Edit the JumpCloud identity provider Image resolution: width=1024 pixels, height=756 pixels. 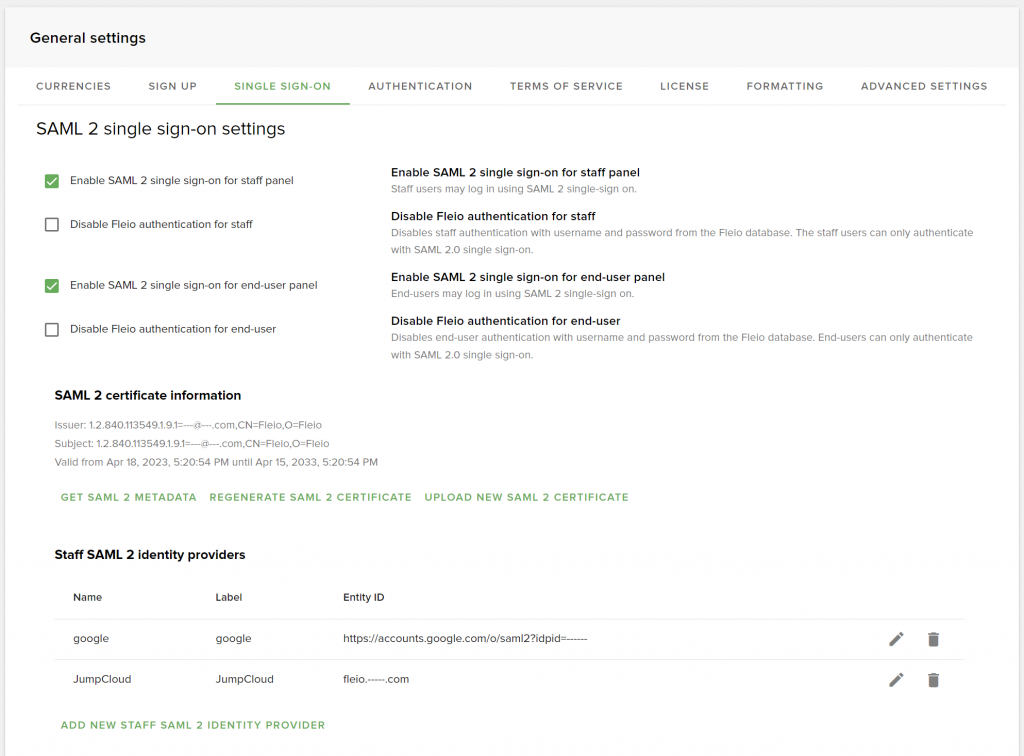[896, 680]
